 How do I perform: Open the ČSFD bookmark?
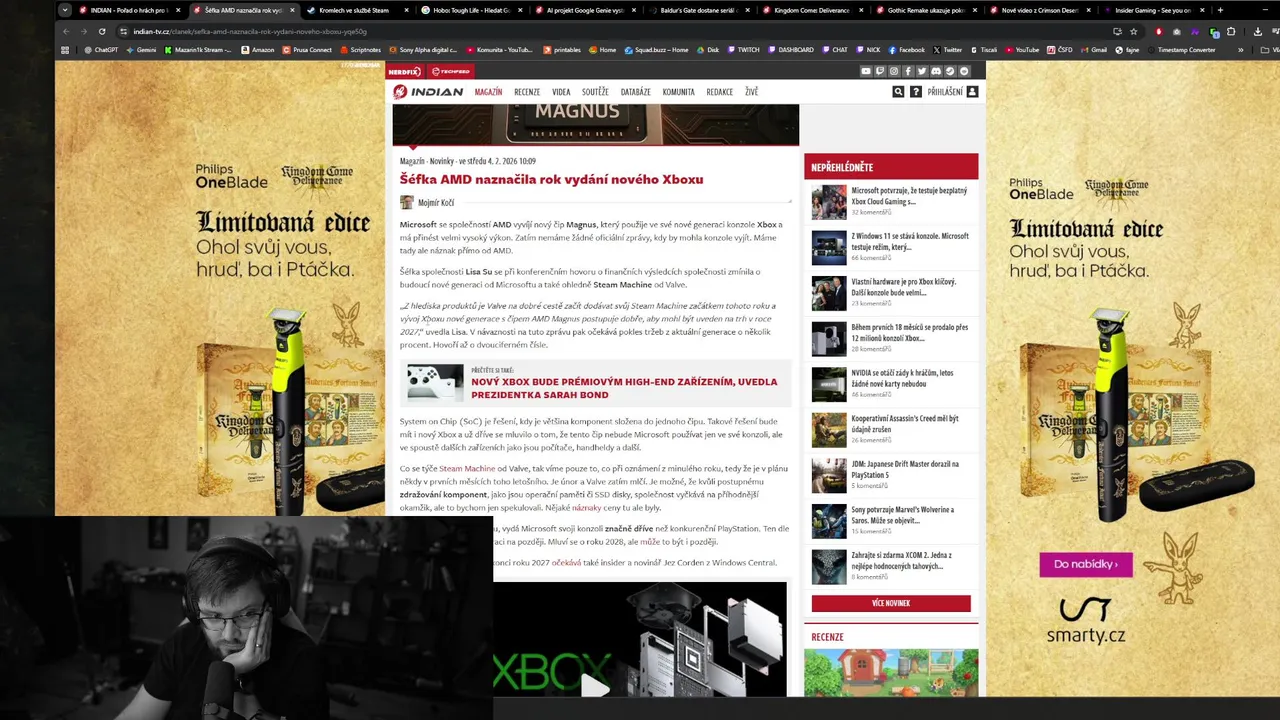coord(1061,50)
